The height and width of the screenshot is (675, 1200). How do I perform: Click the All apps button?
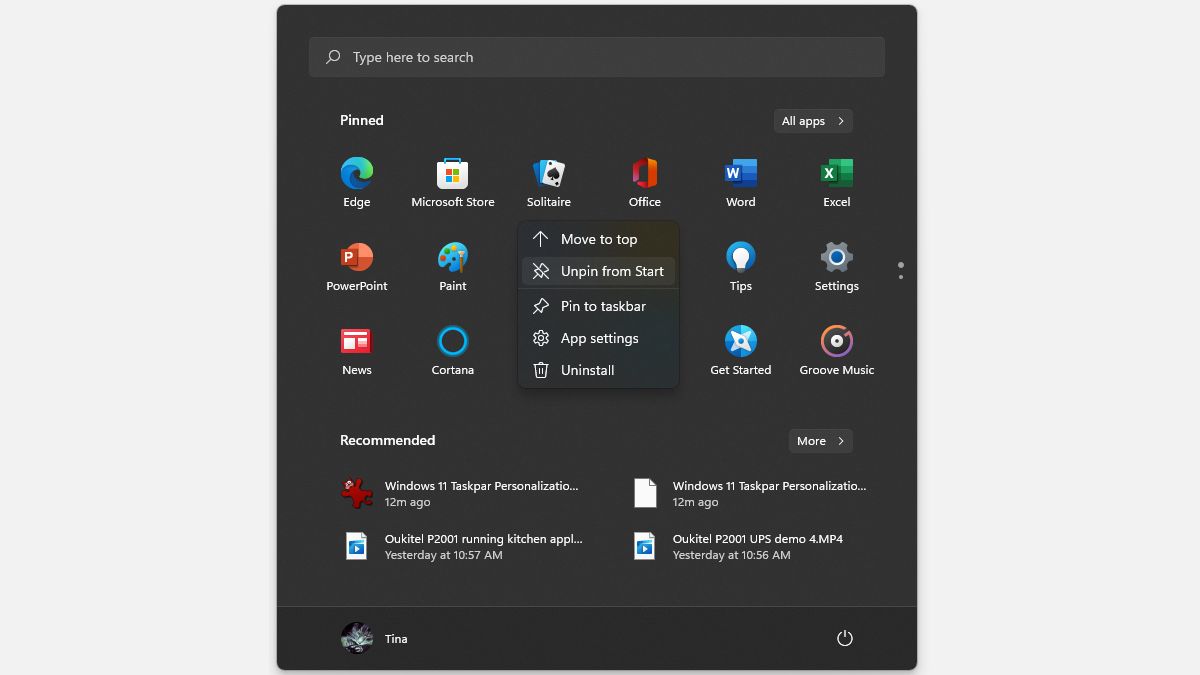click(x=813, y=121)
